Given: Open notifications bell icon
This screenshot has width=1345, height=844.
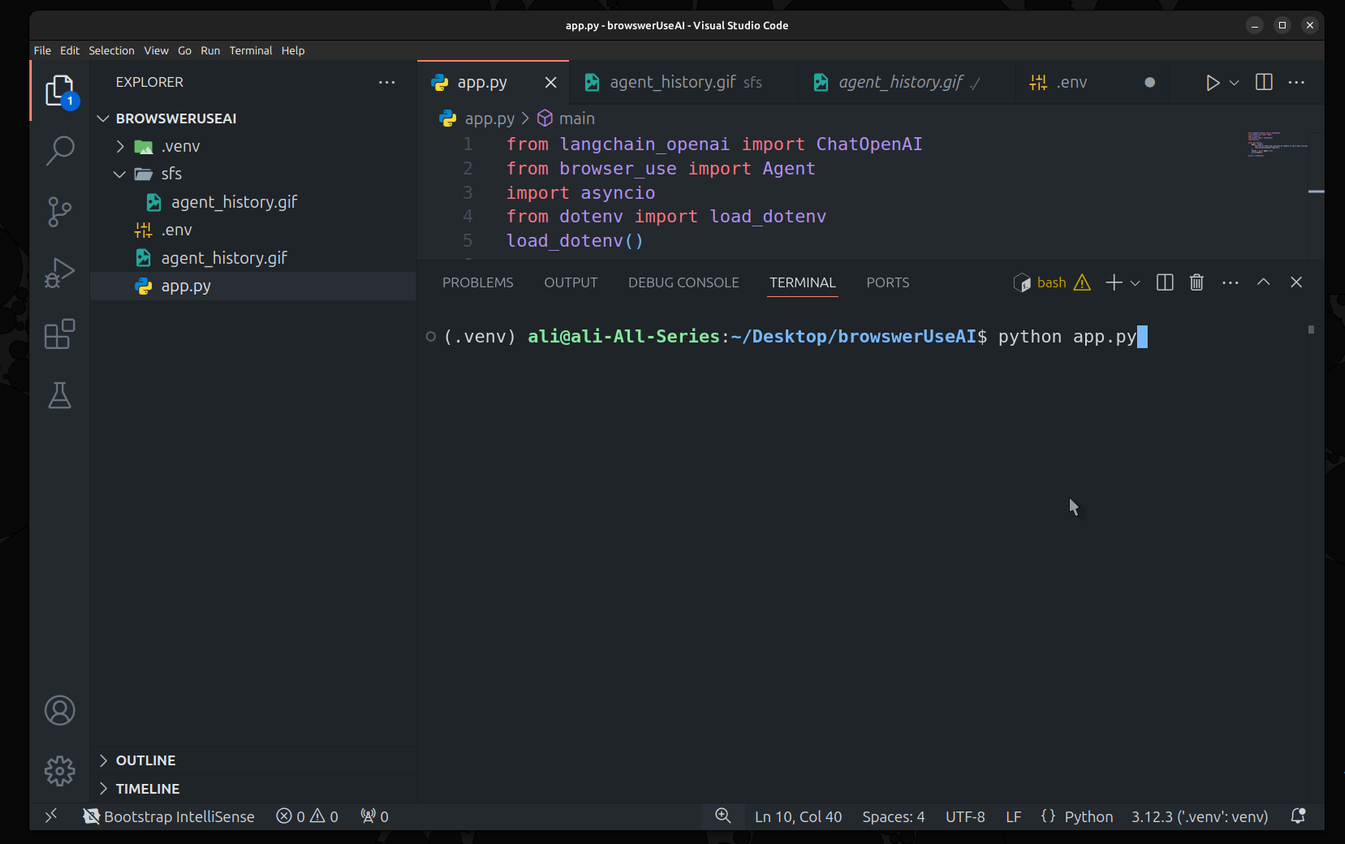Looking at the screenshot, I should (x=1298, y=816).
